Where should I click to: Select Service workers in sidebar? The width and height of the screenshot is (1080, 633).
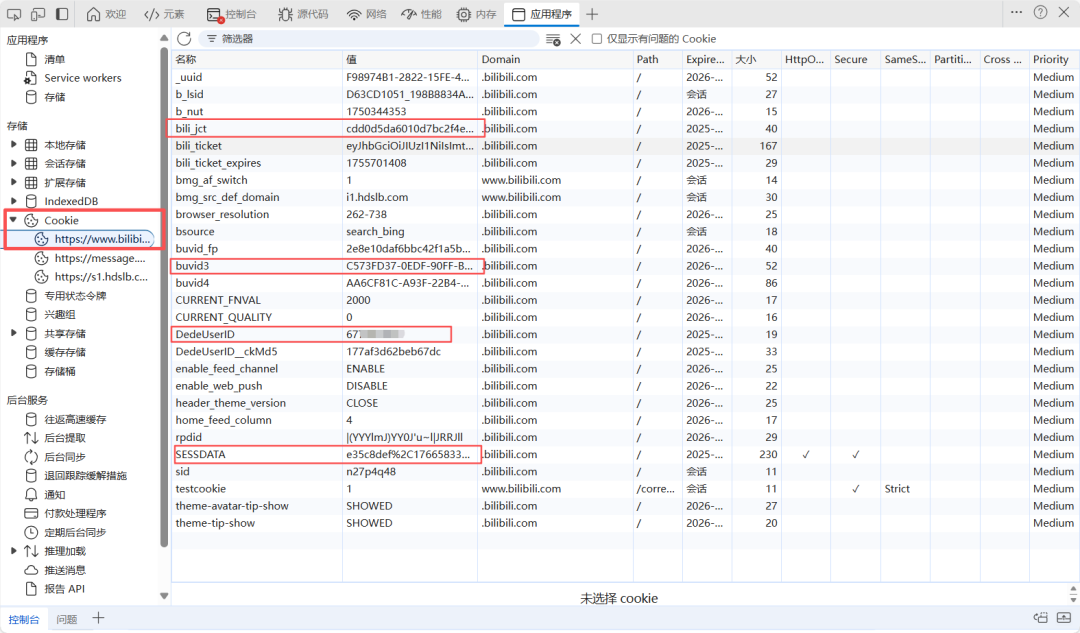point(83,78)
